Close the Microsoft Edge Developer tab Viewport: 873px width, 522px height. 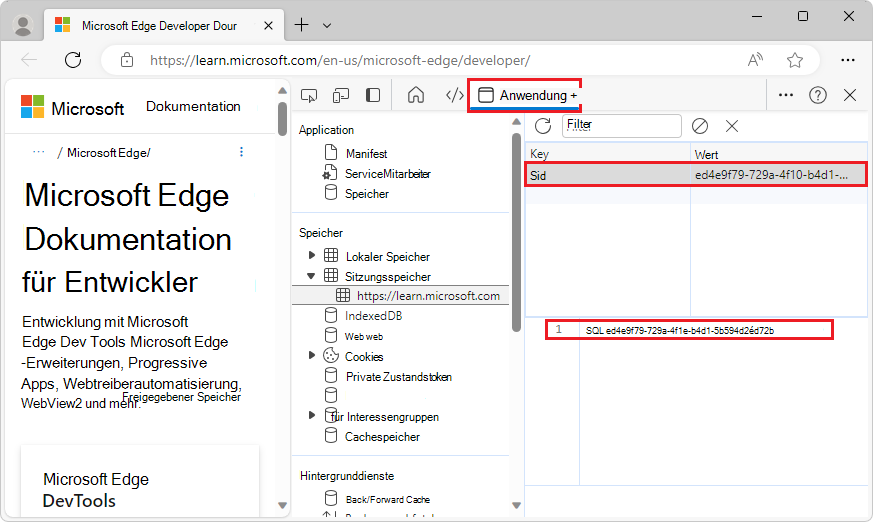point(268,26)
